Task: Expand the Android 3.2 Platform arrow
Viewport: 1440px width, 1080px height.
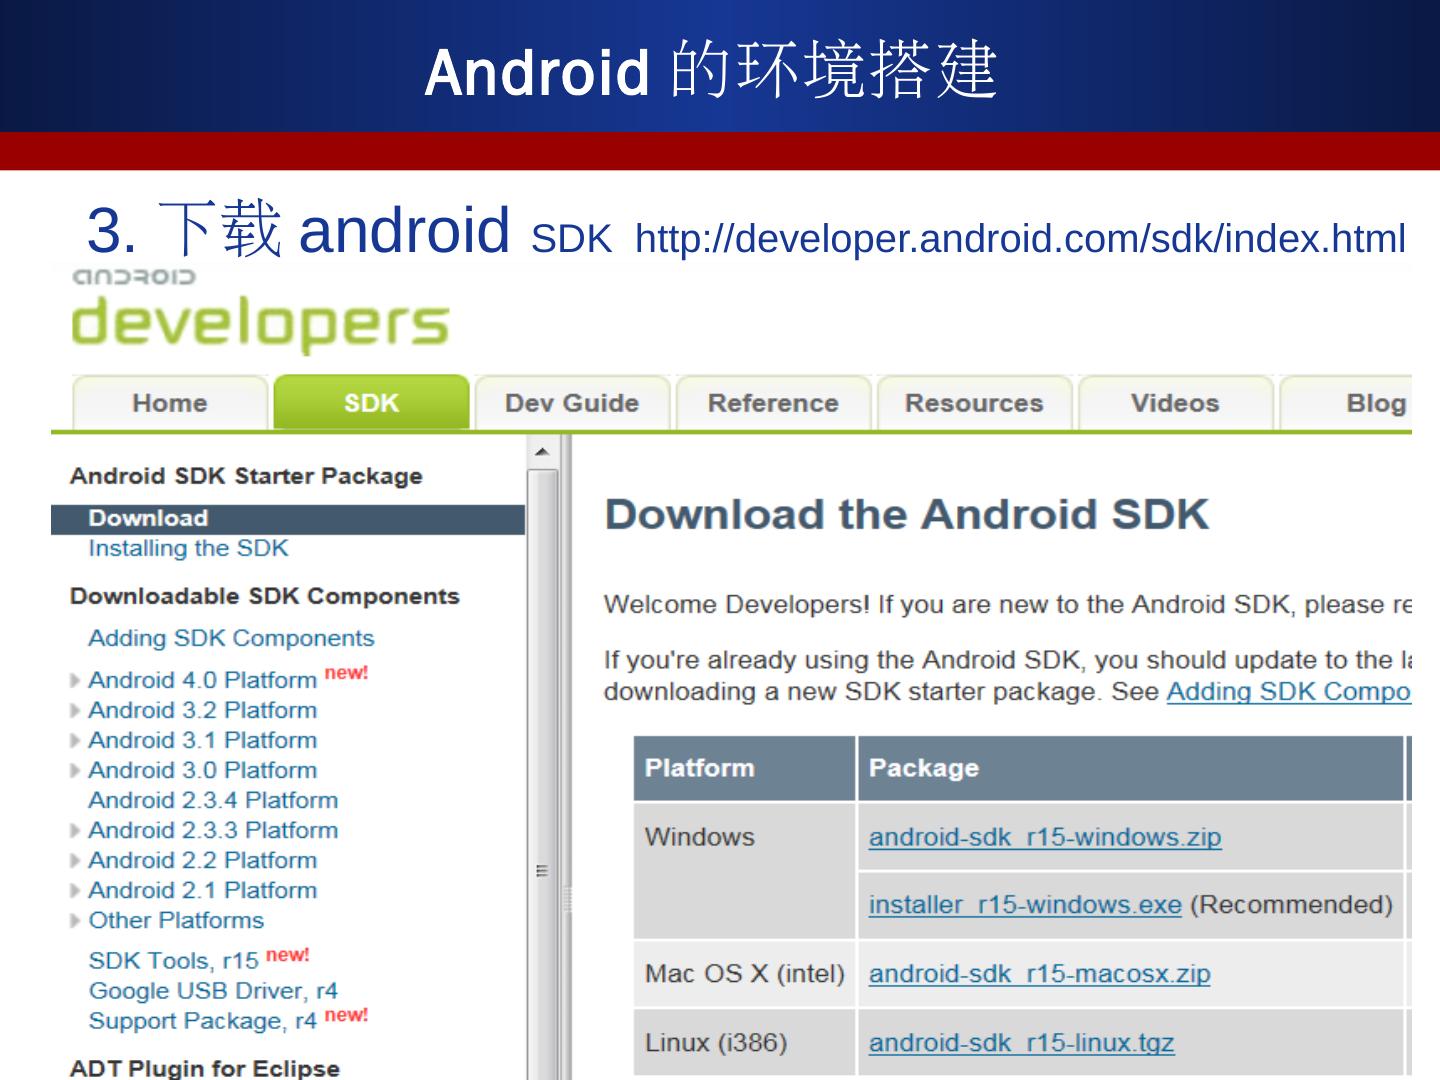Action: (76, 711)
